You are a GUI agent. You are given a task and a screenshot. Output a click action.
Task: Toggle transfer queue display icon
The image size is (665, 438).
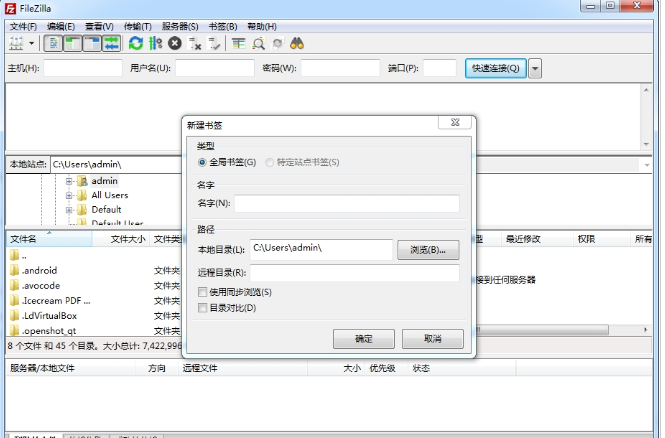pos(112,43)
